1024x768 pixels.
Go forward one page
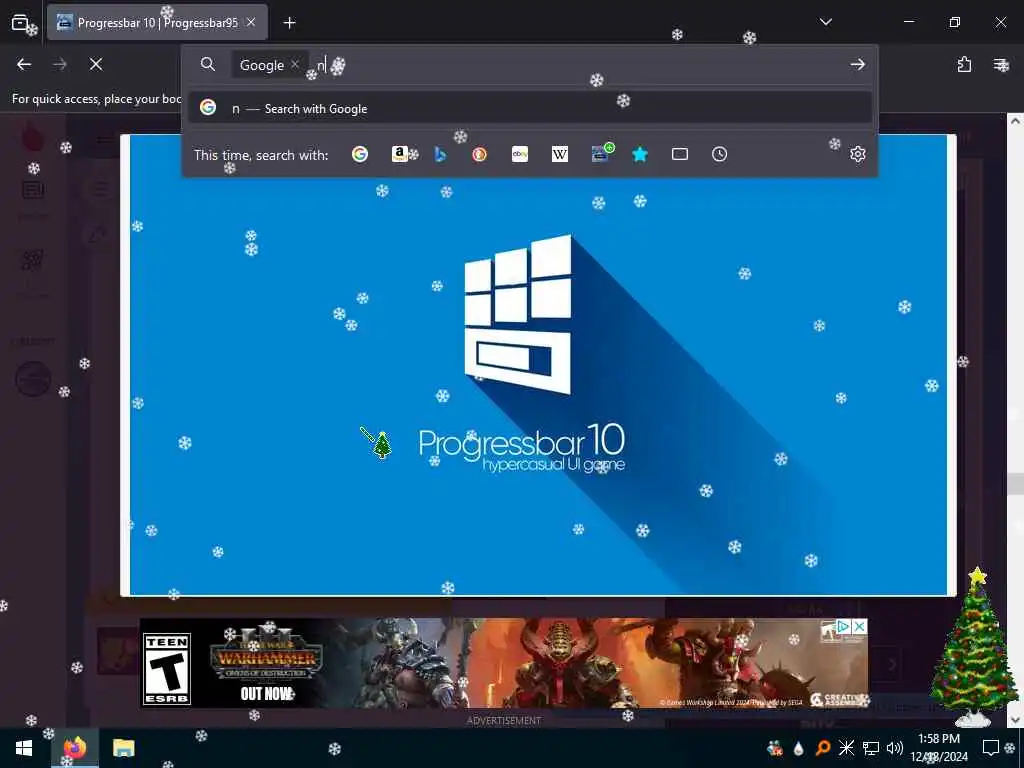(59, 64)
